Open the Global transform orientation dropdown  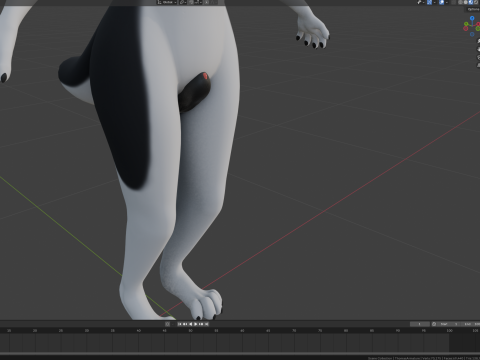coord(167,2)
